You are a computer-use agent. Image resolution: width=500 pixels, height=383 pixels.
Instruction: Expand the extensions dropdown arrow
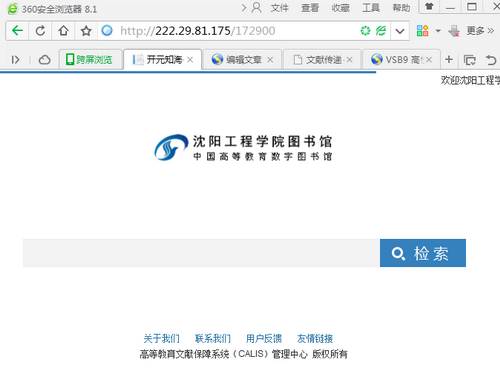click(438, 31)
